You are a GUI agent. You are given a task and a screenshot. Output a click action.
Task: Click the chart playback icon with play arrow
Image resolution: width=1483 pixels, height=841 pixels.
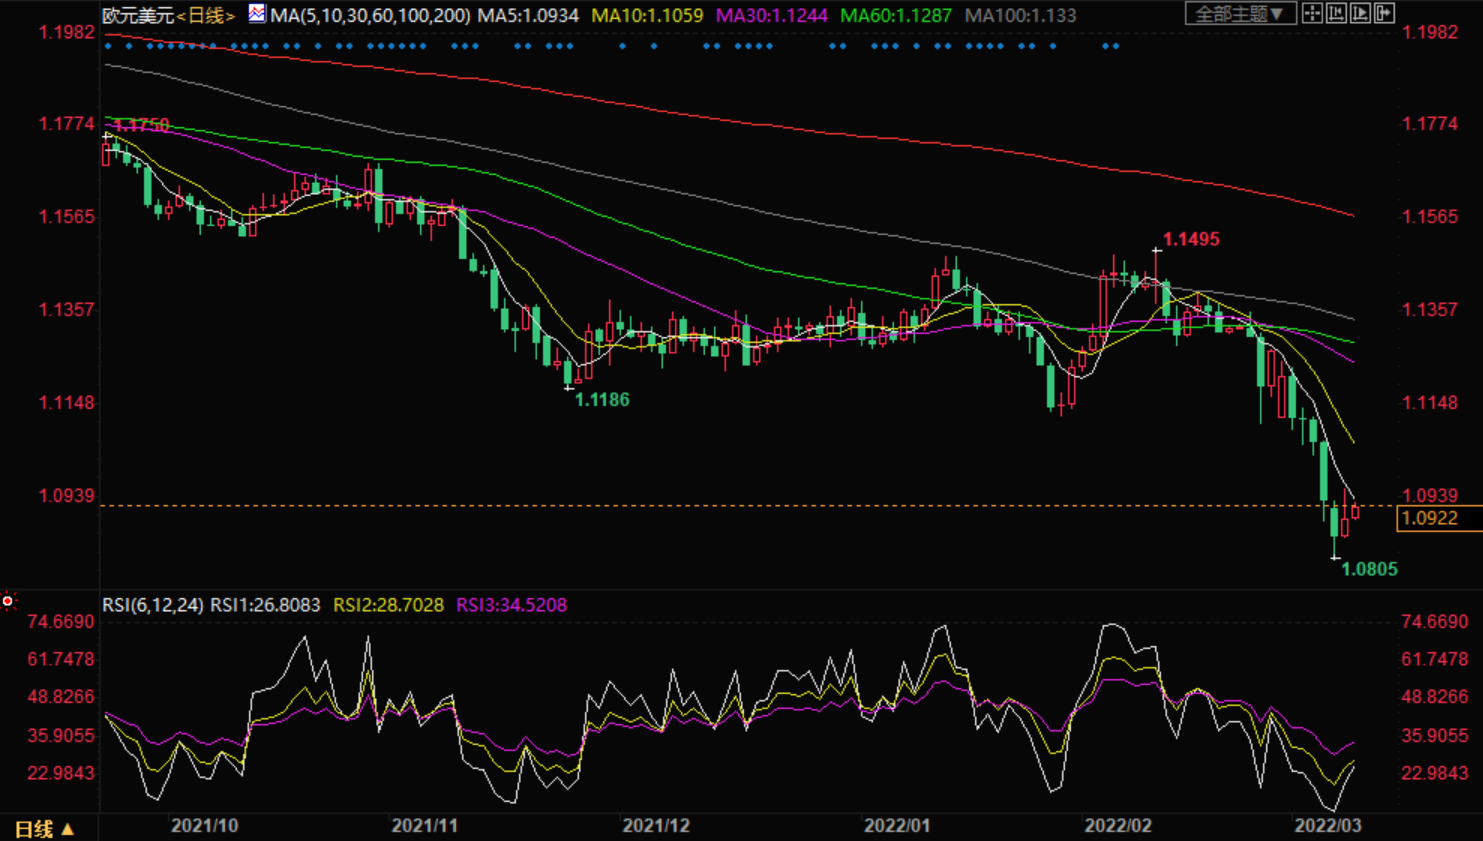1360,13
